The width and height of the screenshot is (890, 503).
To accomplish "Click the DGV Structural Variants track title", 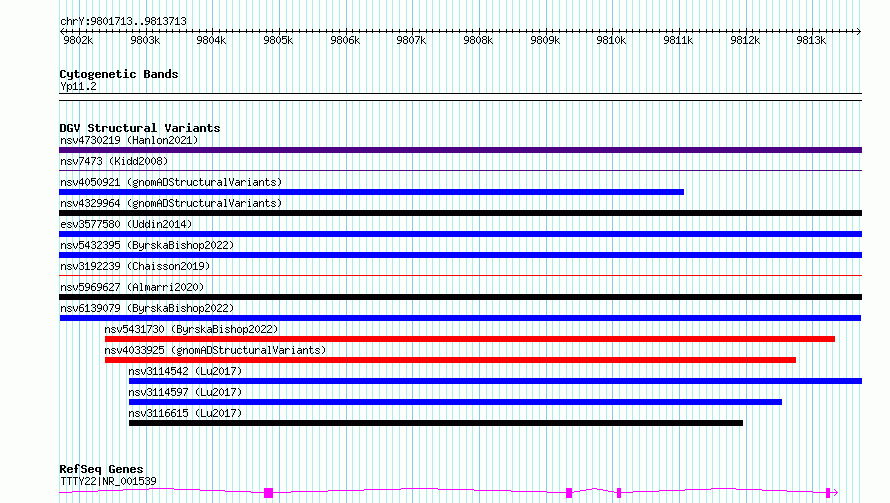I will pos(140,128).
